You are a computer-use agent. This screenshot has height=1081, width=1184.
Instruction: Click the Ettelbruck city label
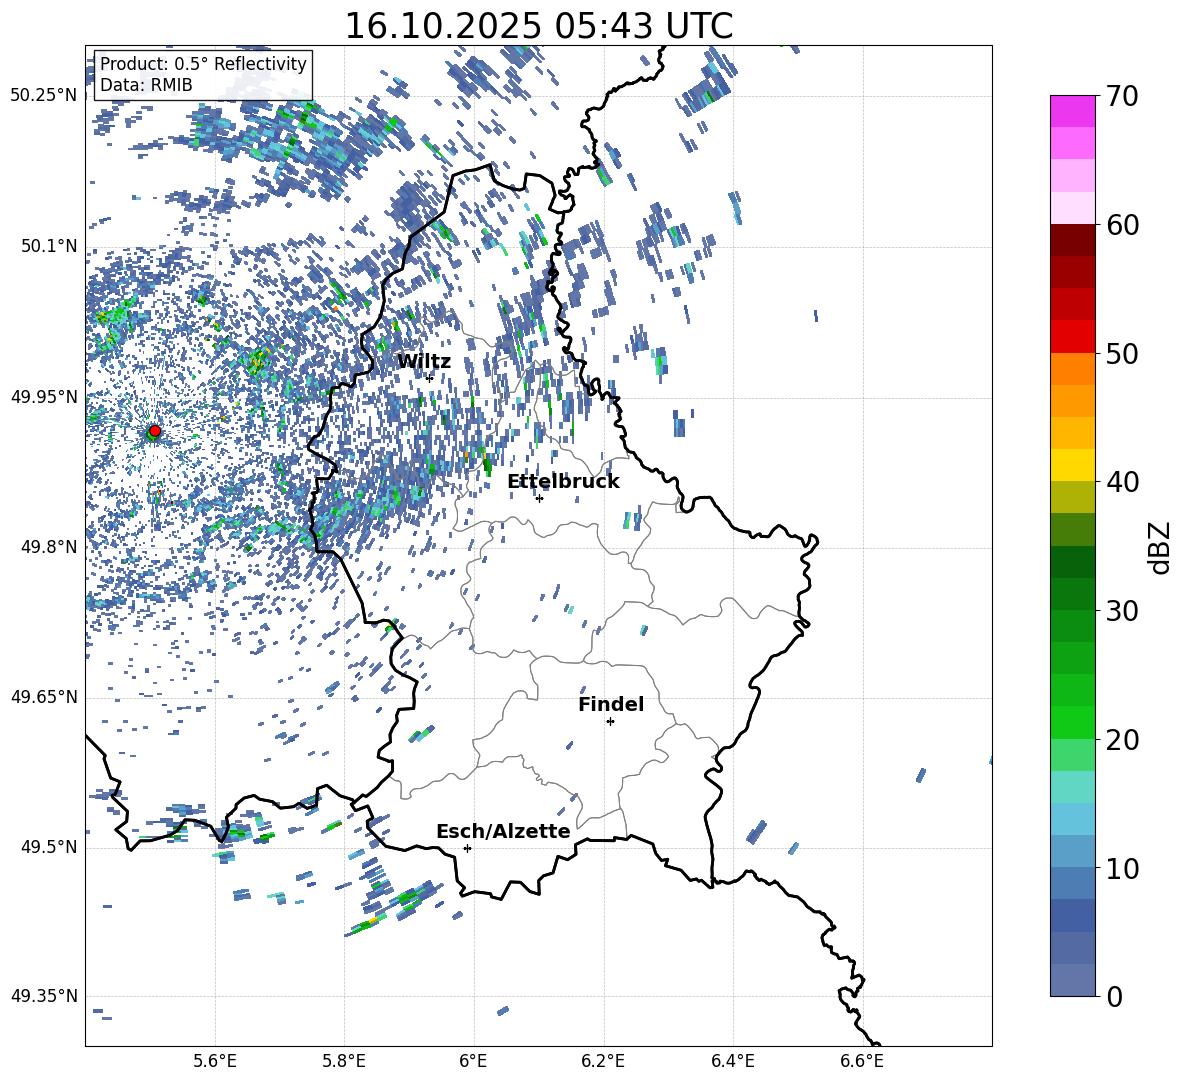pyautogui.click(x=563, y=482)
